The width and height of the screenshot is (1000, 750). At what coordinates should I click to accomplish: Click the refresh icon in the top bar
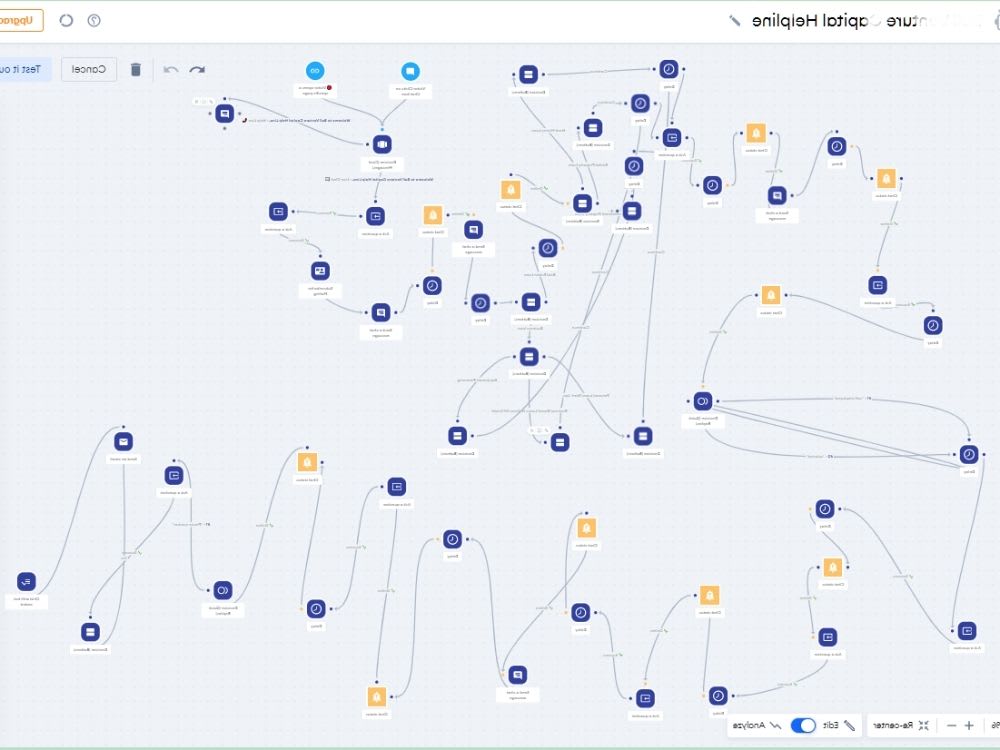click(x=65, y=19)
